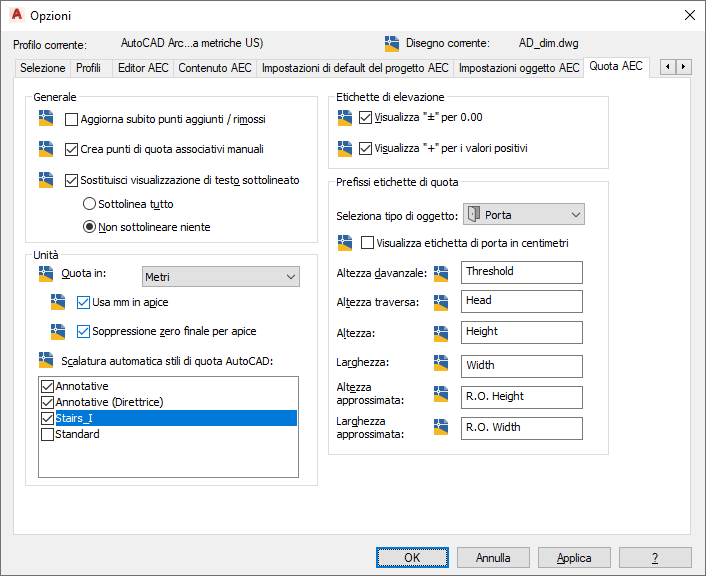The width and height of the screenshot is (706, 576).
Task: Switch to Contenuto AEC tab
Action: pyautogui.click(x=215, y=68)
